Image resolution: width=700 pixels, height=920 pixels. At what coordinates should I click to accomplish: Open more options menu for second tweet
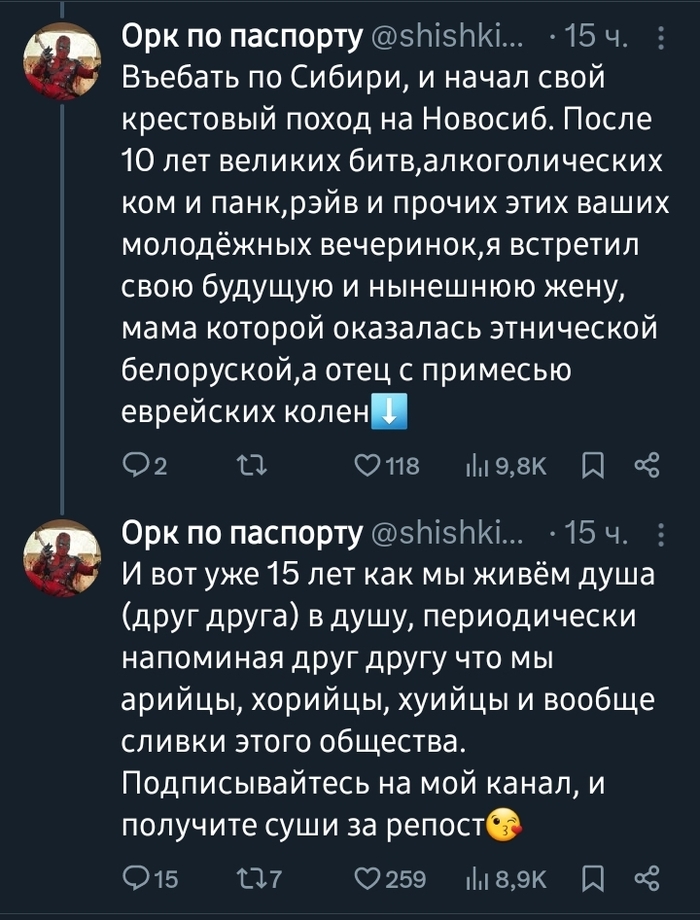(x=660, y=536)
